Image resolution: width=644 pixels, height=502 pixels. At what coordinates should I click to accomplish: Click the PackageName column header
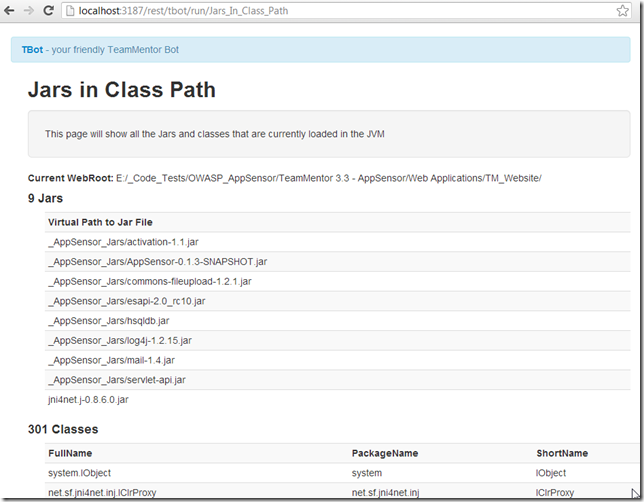click(x=385, y=453)
